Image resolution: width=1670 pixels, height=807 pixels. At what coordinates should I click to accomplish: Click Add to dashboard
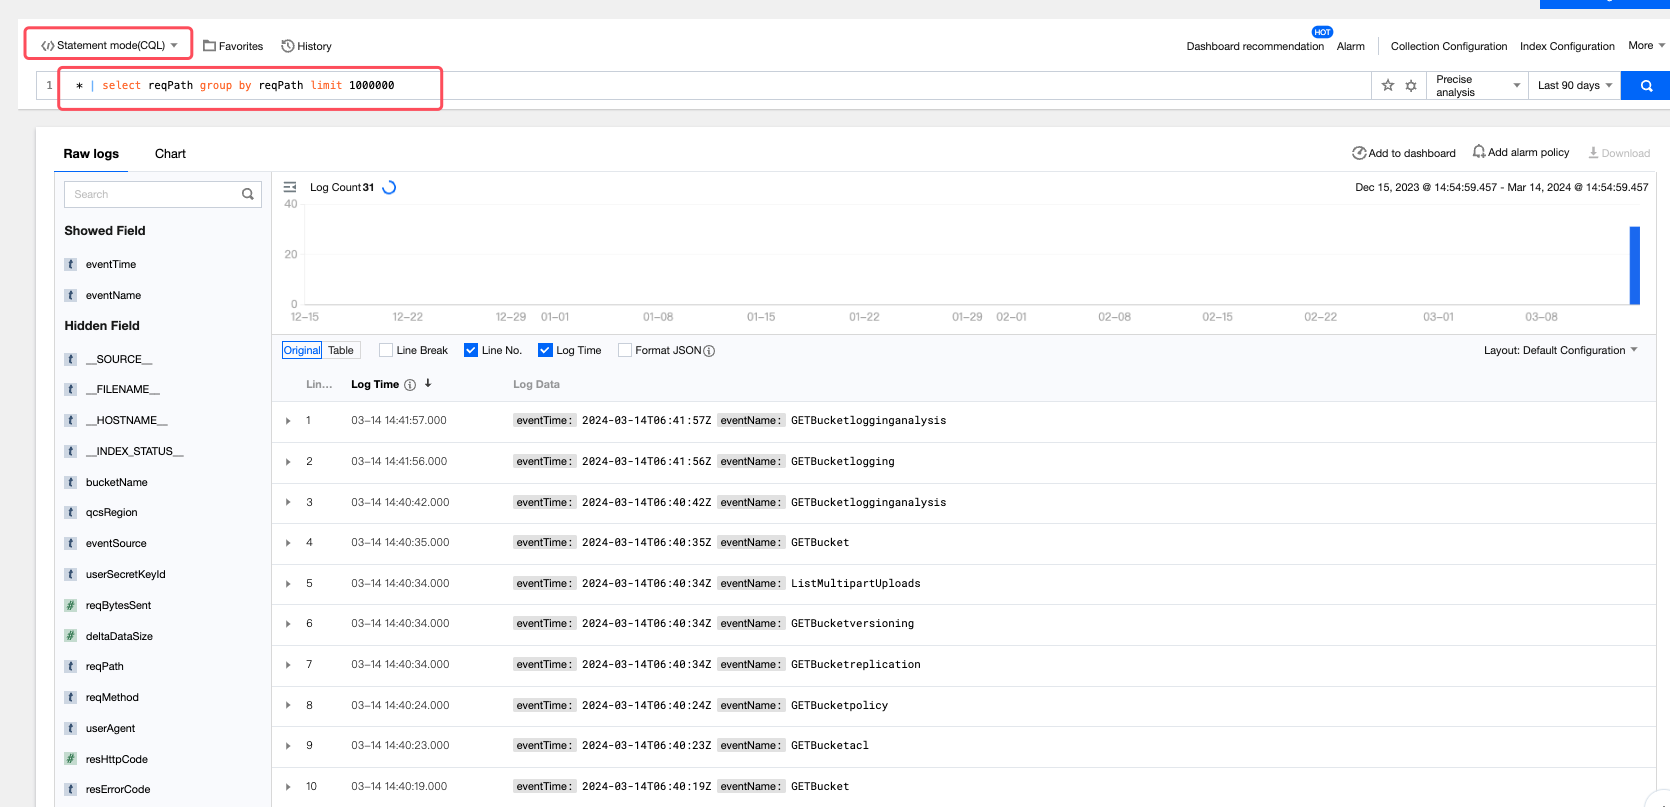(1404, 153)
